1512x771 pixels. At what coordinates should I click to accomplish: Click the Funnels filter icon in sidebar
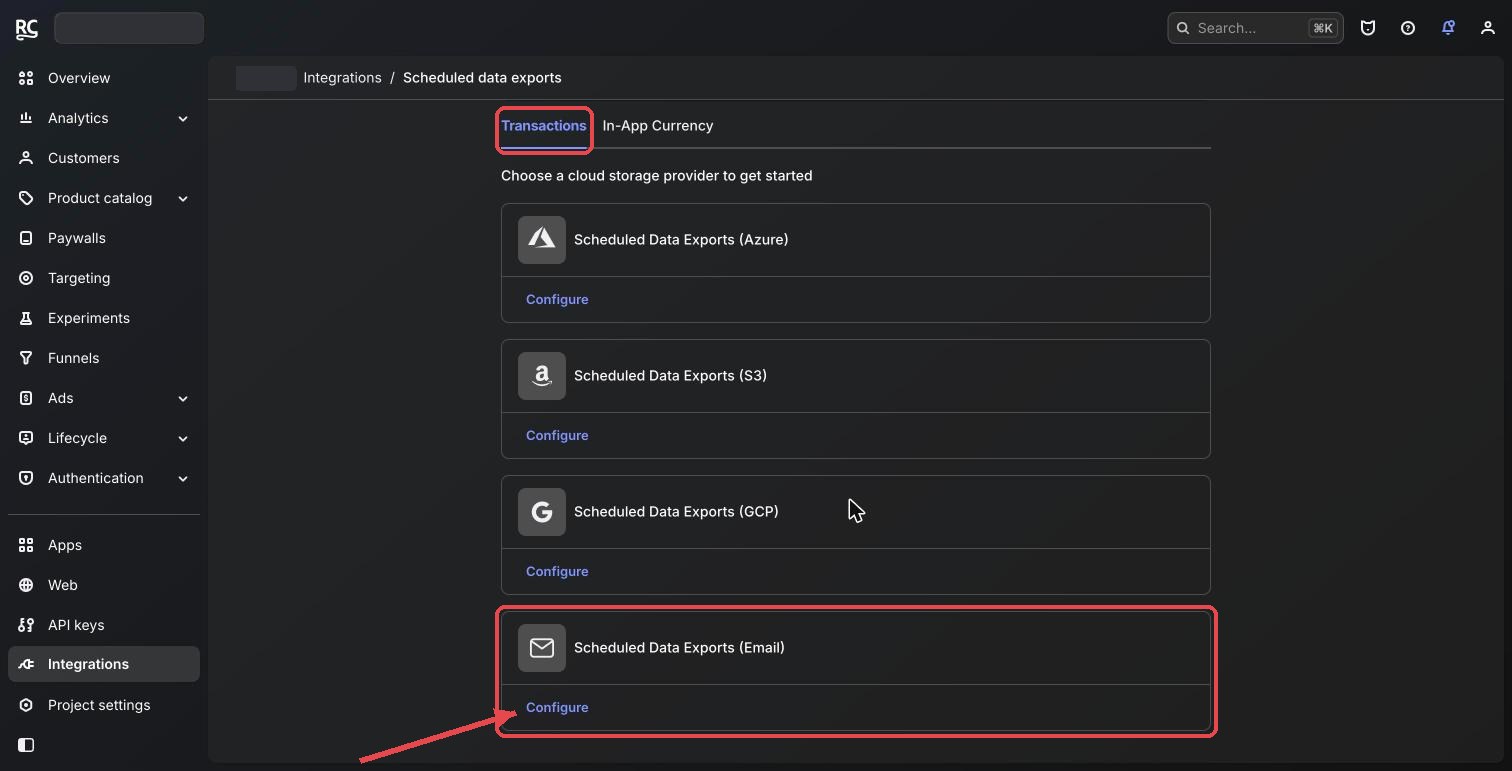[26, 358]
